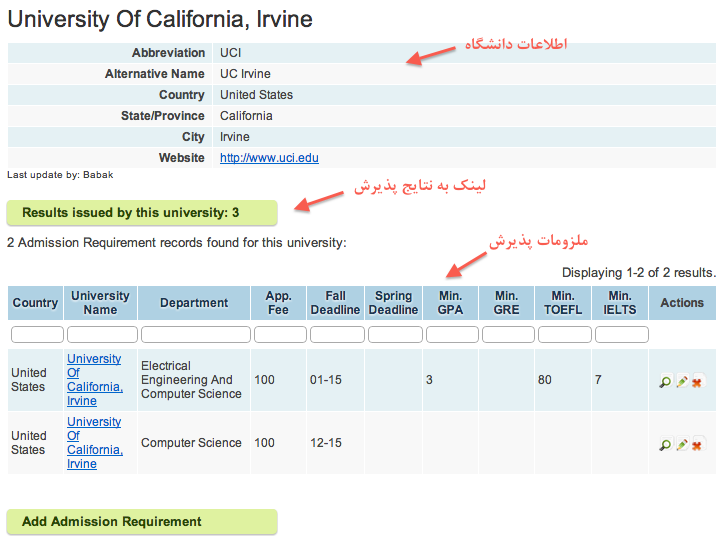Screen dimensions: 728x545
Task: Sort table by Spring Deadline header
Action: click(393, 303)
